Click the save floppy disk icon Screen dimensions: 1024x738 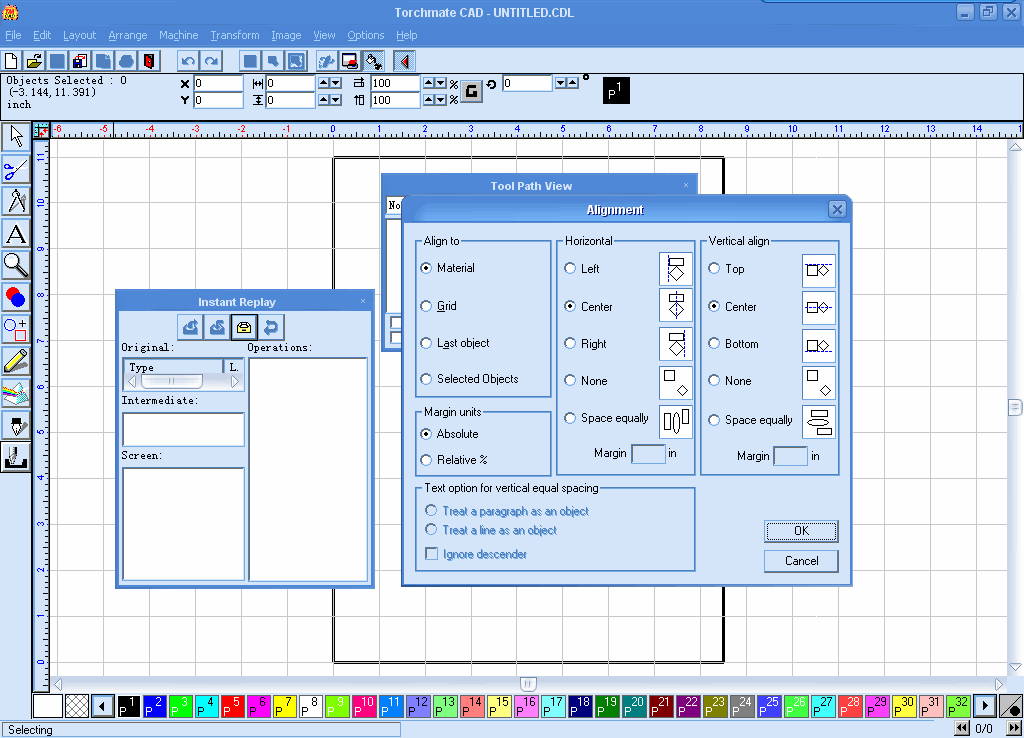pyautogui.click(x=80, y=61)
